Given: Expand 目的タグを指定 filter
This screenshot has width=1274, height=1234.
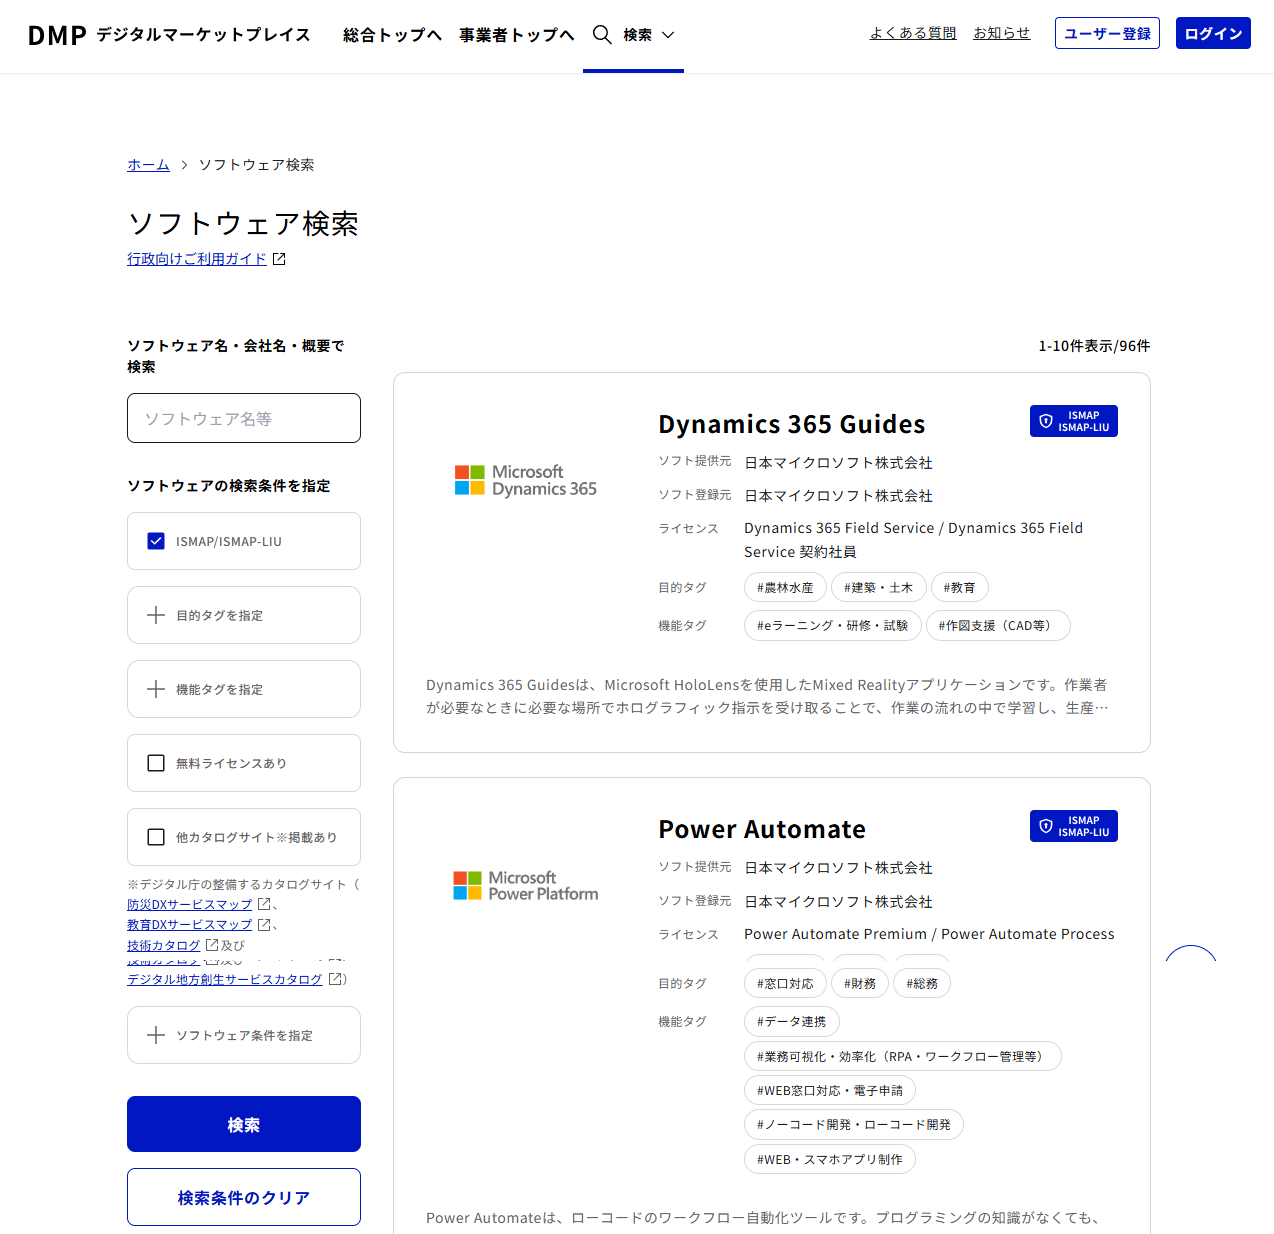Looking at the screenshot, I should tap(244, 615).
